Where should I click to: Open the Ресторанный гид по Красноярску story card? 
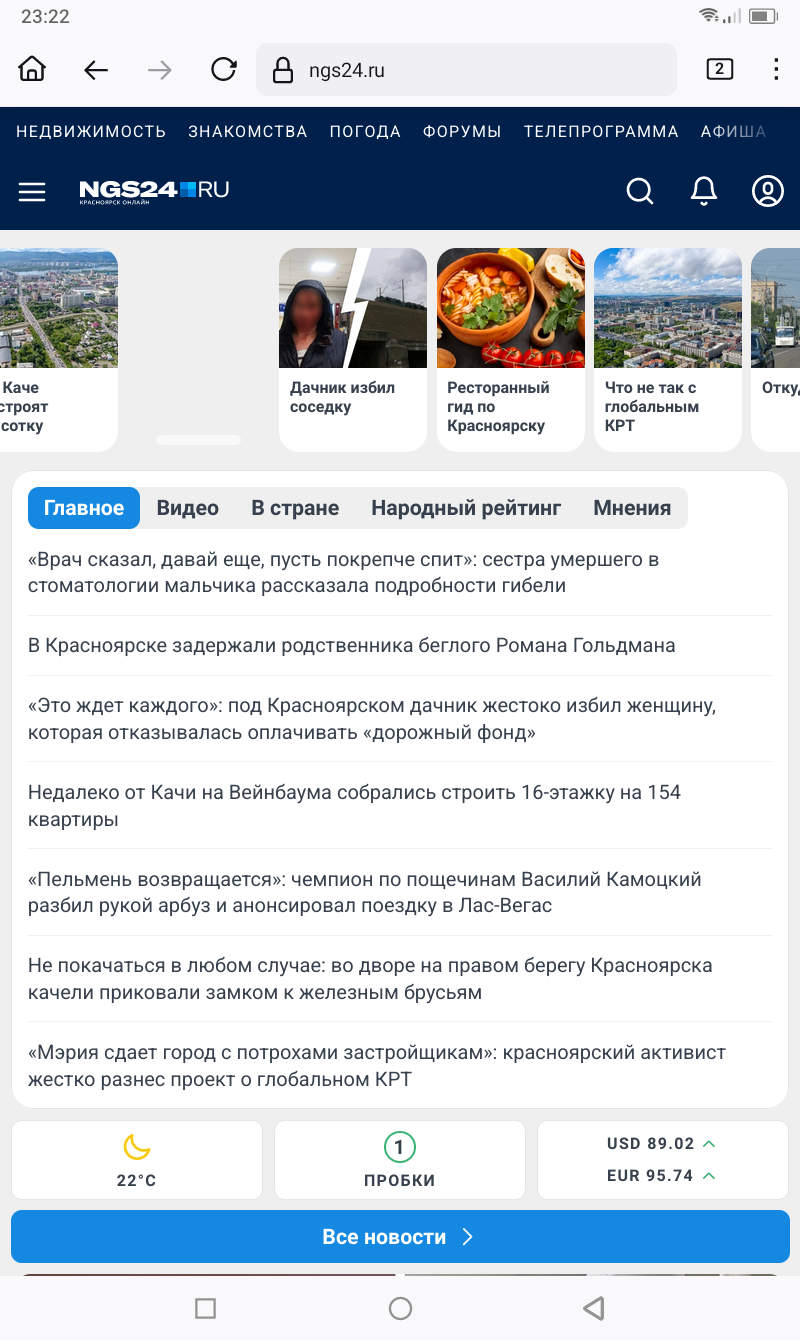click(510, 350)
